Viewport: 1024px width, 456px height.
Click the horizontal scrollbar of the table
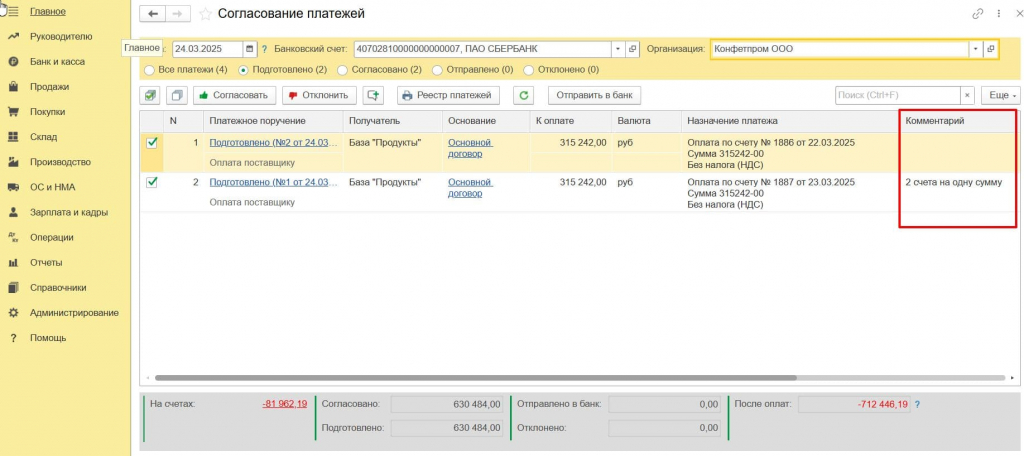[x=475, y=378]
